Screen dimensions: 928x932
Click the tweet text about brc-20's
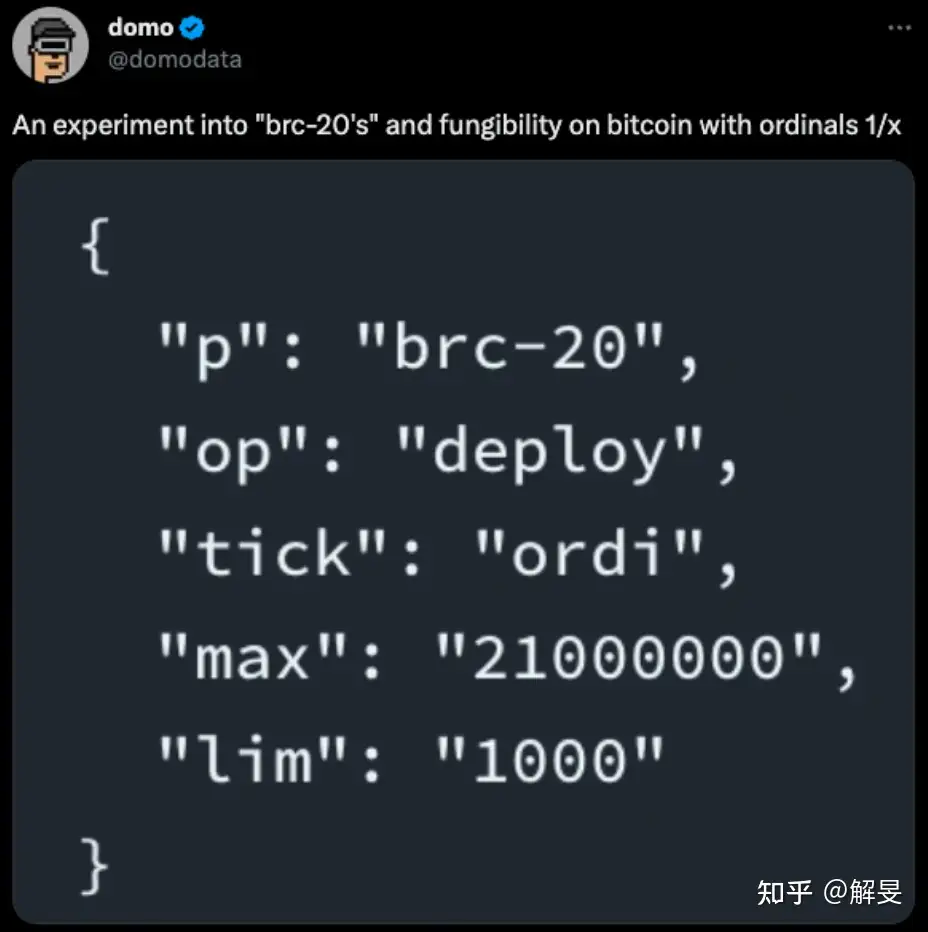pos(457,125)
